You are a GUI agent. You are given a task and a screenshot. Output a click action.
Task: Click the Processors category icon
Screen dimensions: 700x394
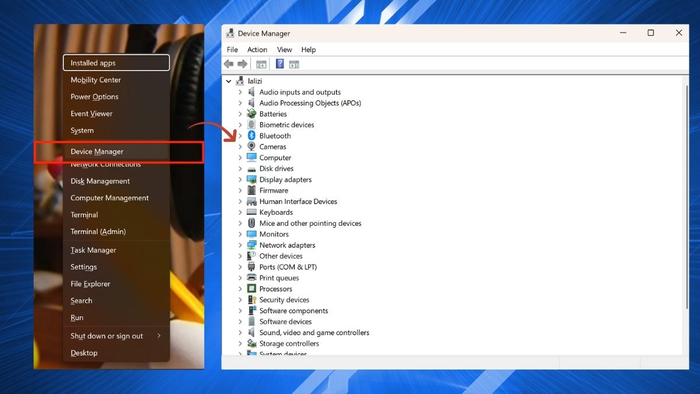coord(251,289)
